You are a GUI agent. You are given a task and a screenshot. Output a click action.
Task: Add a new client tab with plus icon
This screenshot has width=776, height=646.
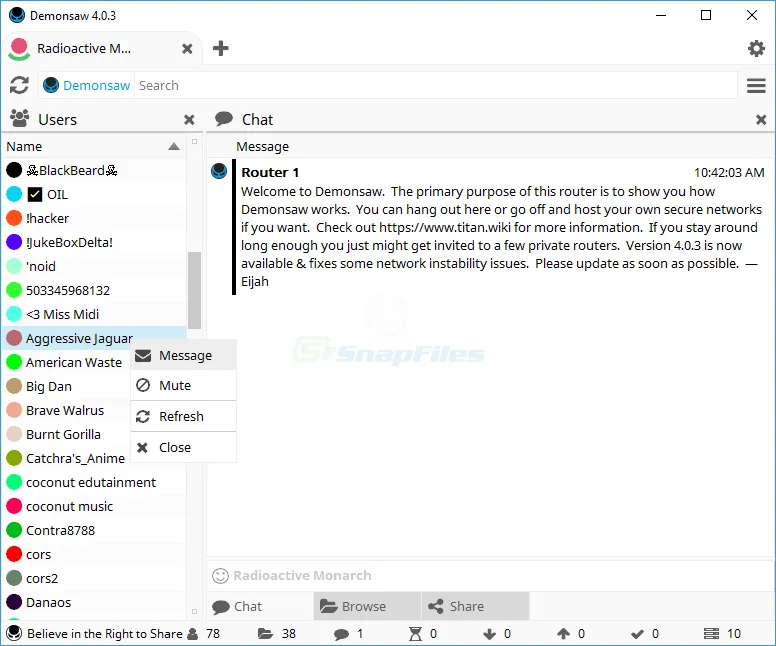point(220,49)
